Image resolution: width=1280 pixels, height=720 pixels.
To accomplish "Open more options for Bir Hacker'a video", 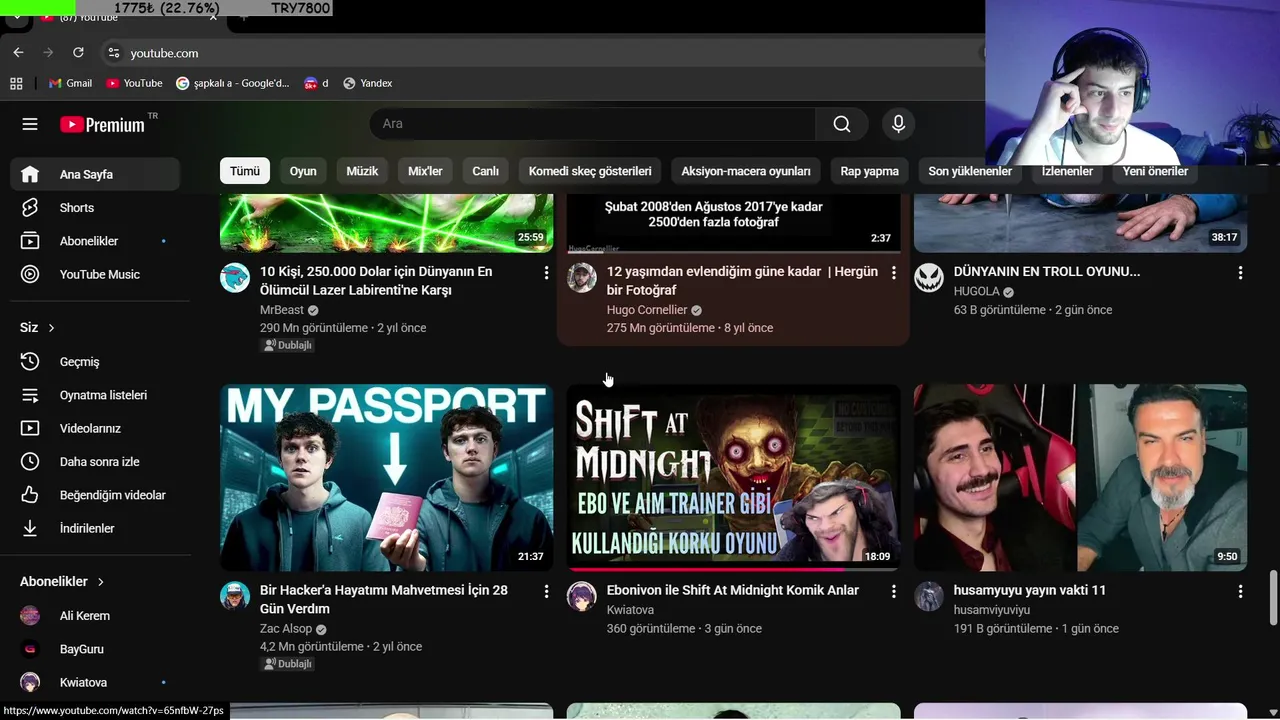I will click(546, 591).
